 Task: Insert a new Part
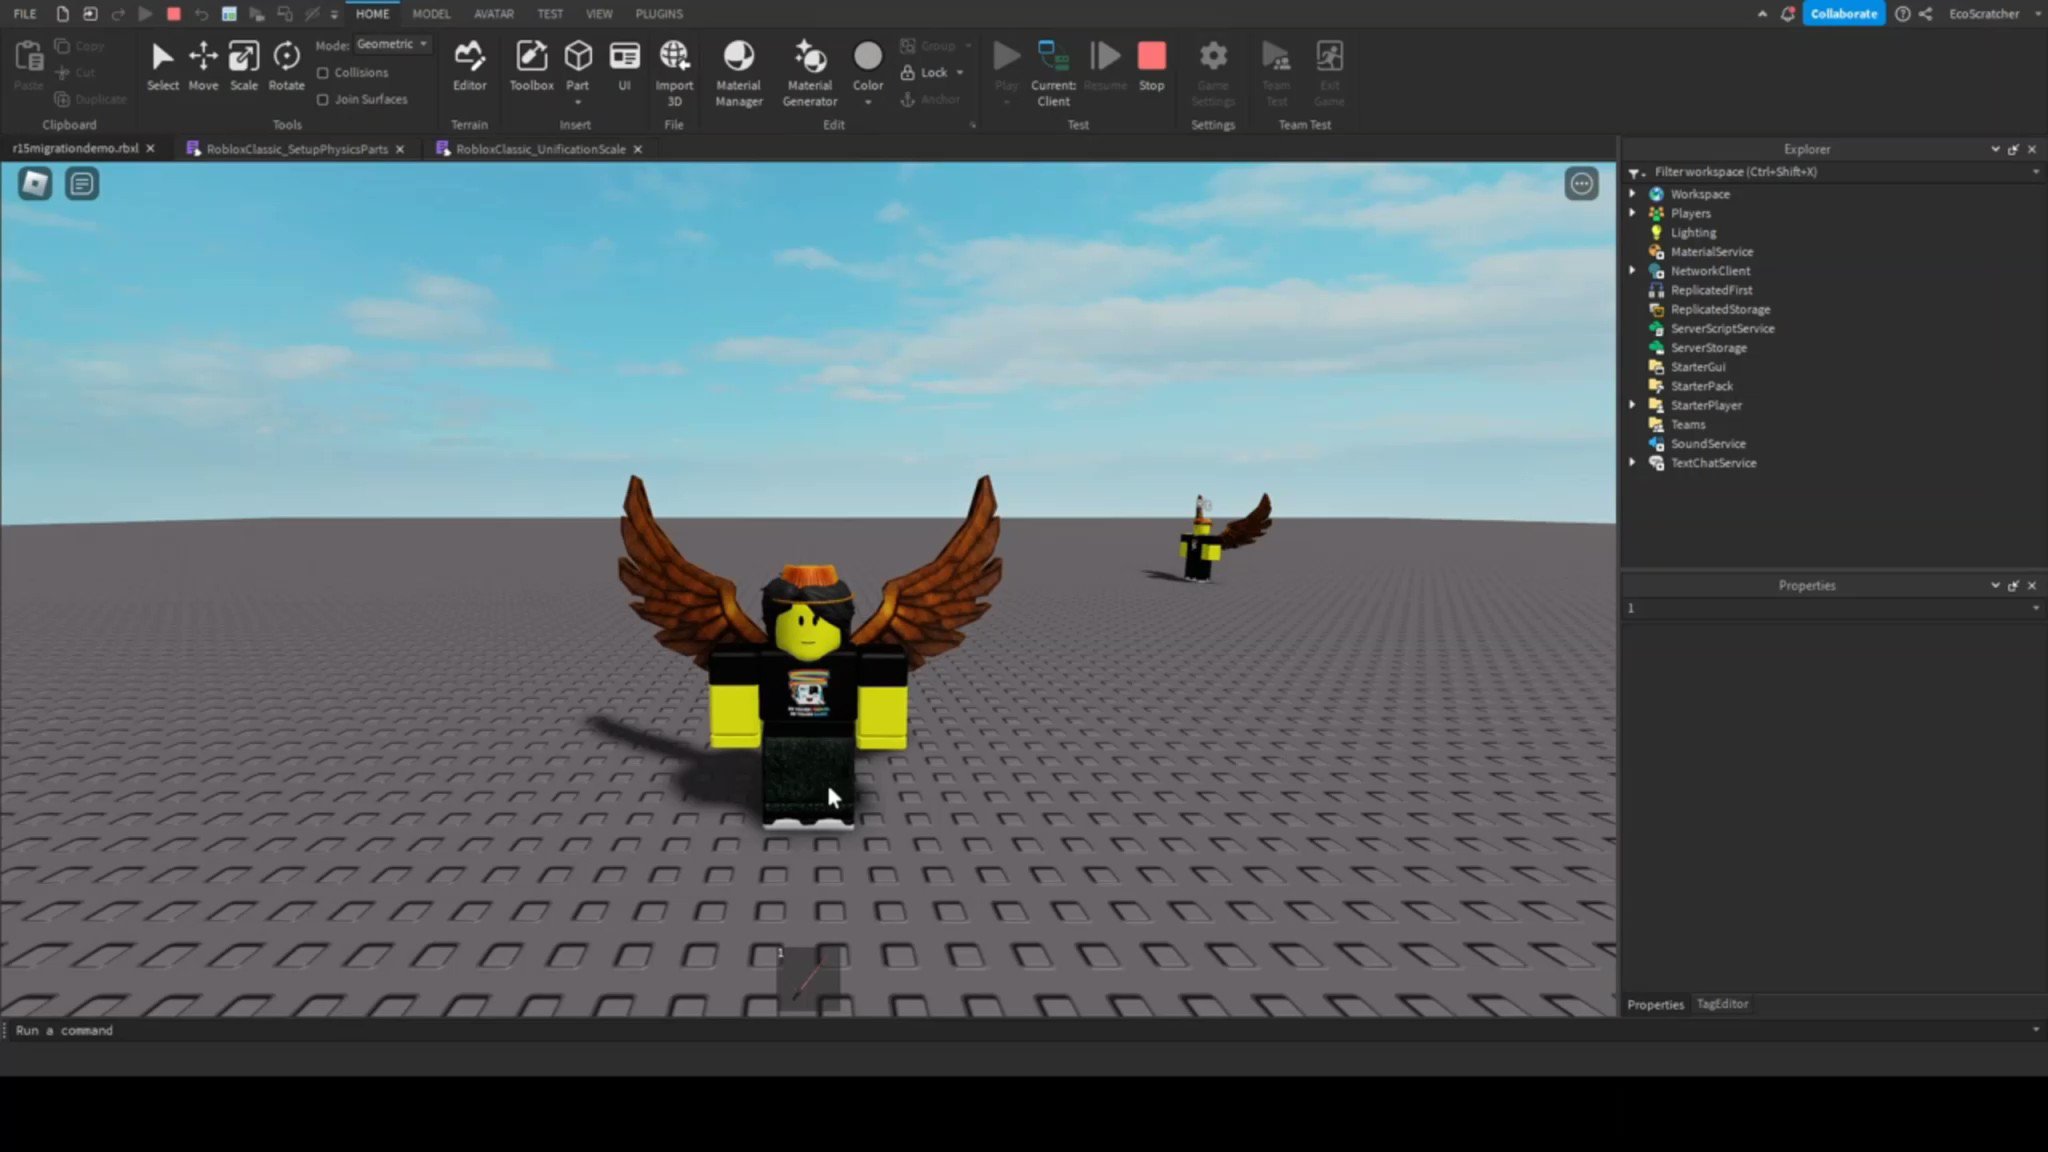[x=578, y=64]
